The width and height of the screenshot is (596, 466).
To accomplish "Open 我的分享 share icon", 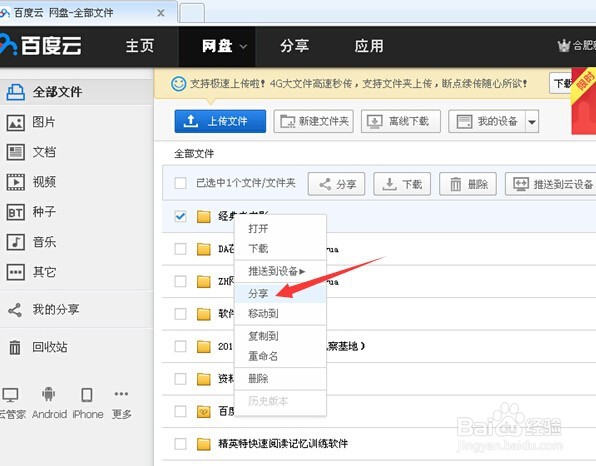I will click(15, 310).
